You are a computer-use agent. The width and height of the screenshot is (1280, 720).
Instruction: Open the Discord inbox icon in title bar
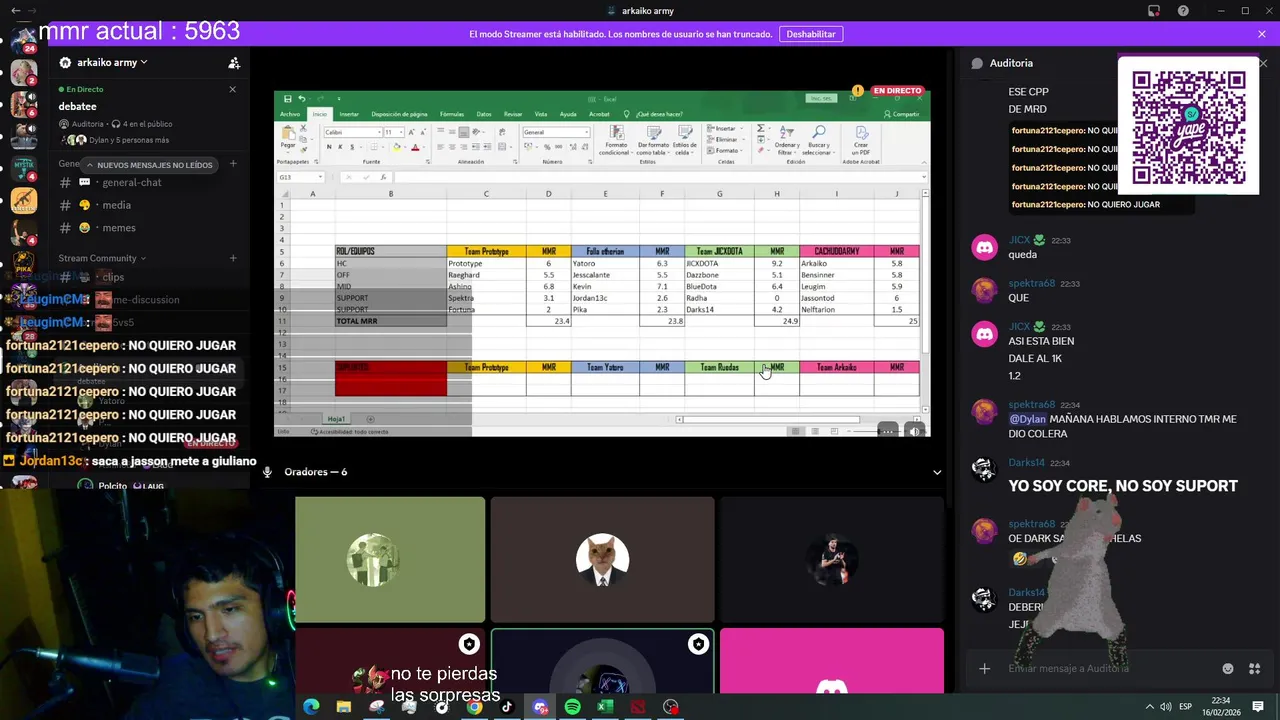(1154, 11)
